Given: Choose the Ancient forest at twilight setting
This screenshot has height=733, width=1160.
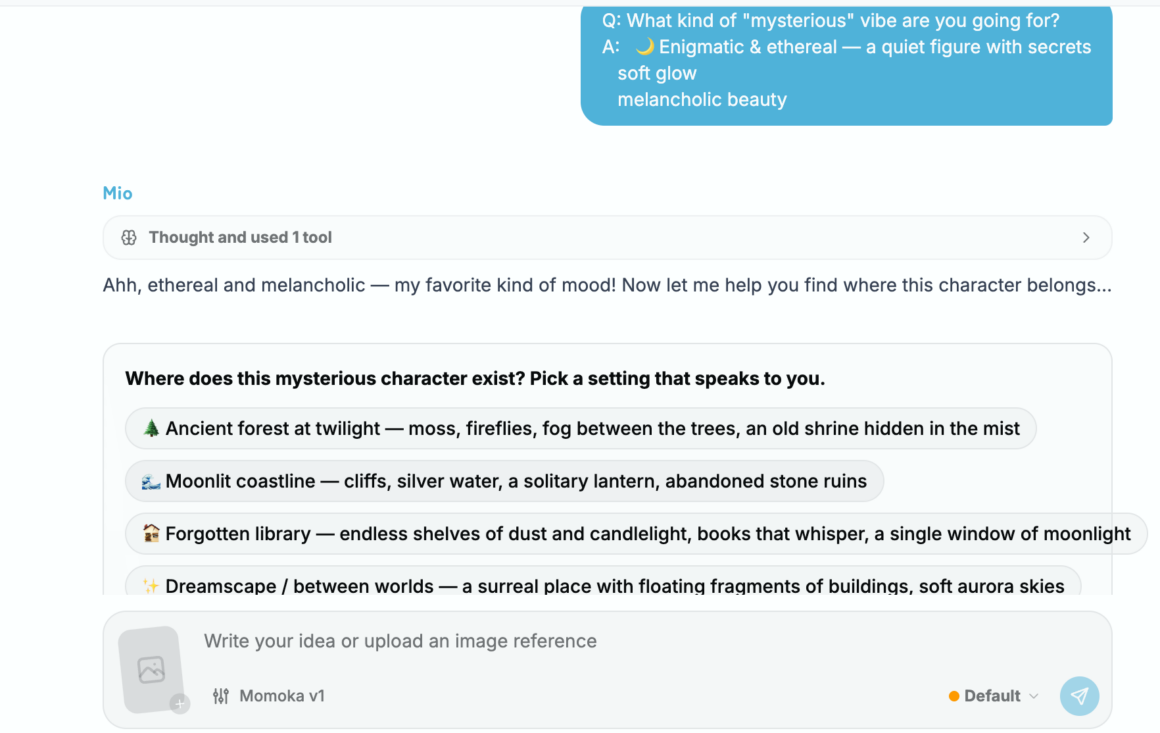Looking at the screenshot, I should tap(581, 428).
